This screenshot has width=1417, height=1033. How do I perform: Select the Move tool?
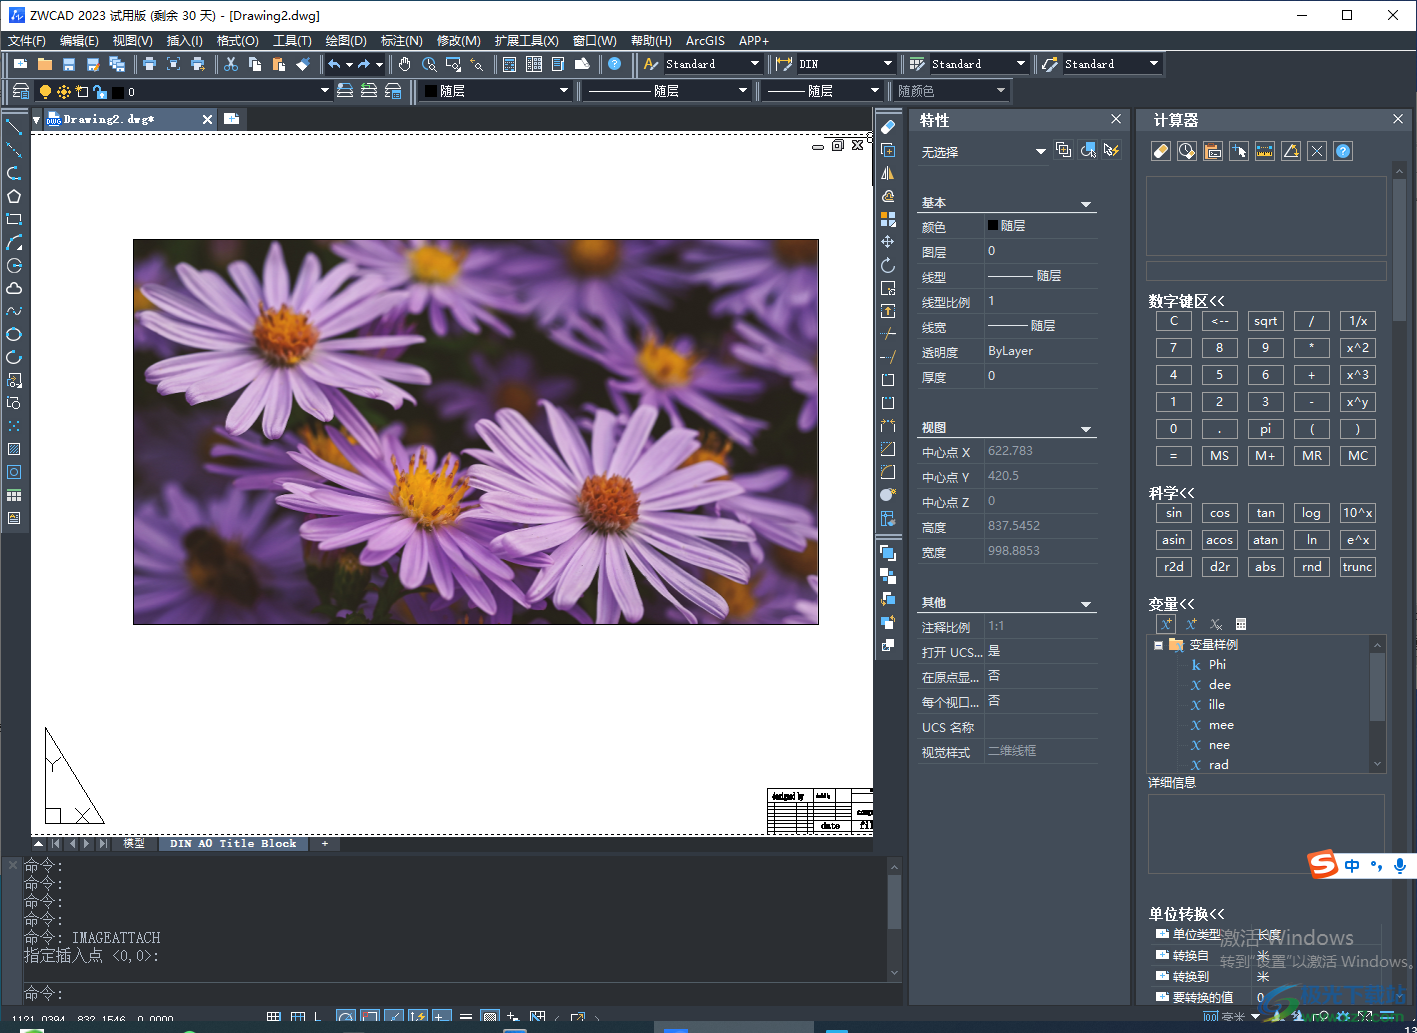pos(888,242)
